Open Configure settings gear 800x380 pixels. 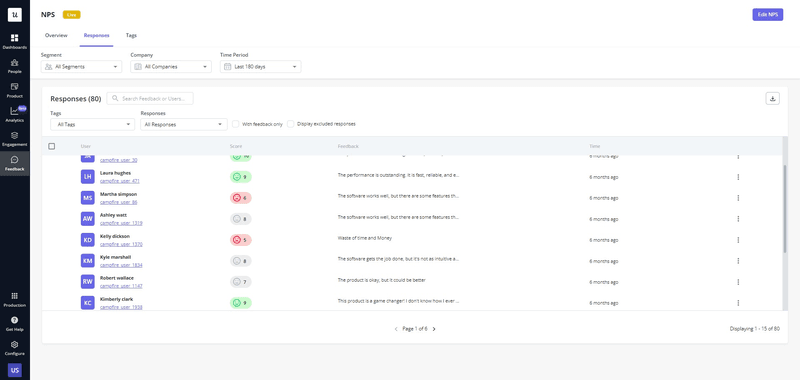pyautogui.click(x=14, y=347)
